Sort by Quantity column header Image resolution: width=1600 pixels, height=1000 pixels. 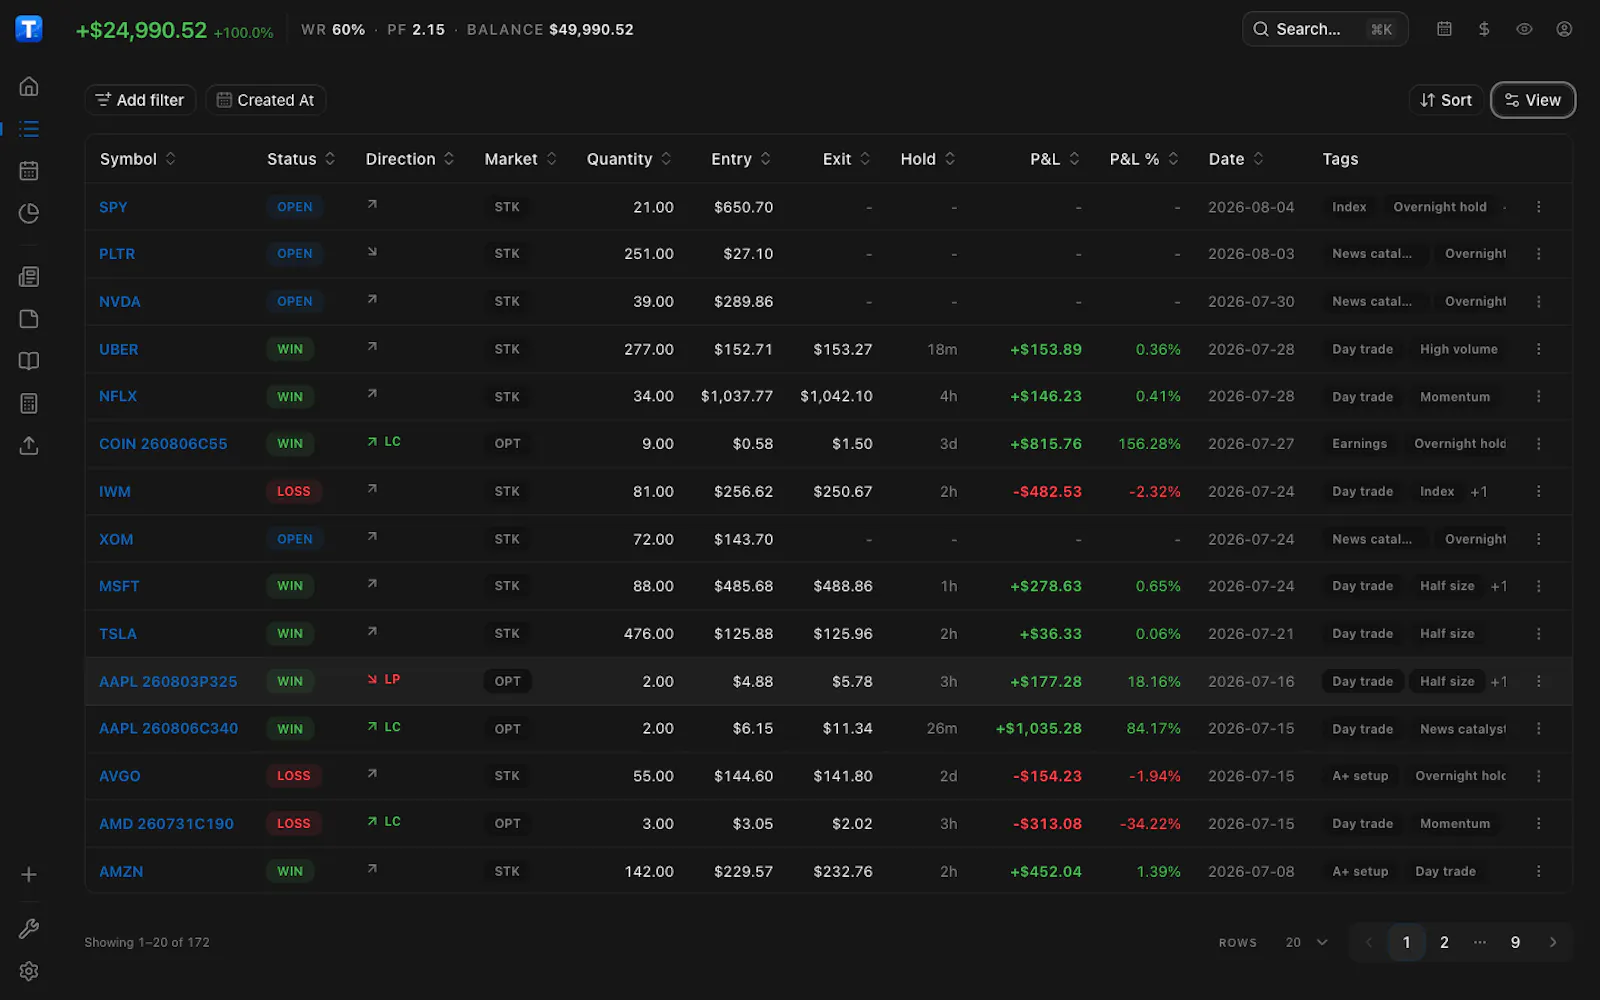pyautogui.click(x=629, y=159)
